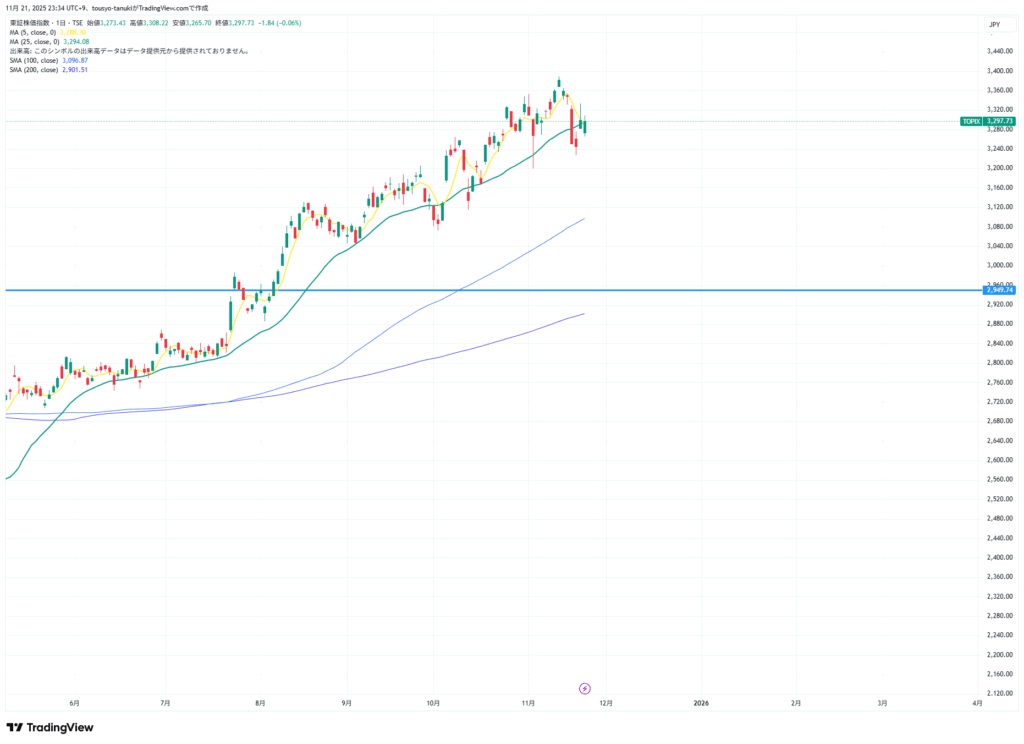Click the 9月 label on time axis
The width and height of the screenshot is (1024, 744).
[346, 703]
